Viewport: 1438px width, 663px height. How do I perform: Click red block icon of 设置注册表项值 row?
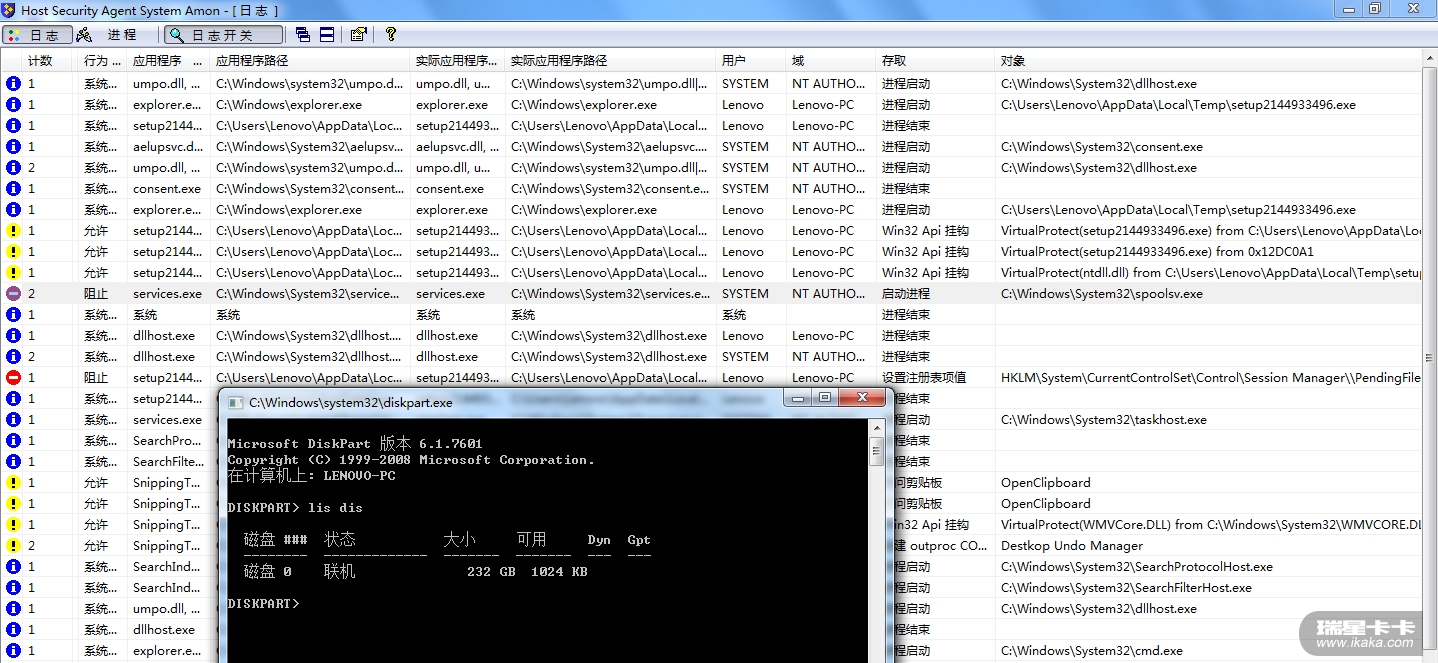click(x=12, y=378)
